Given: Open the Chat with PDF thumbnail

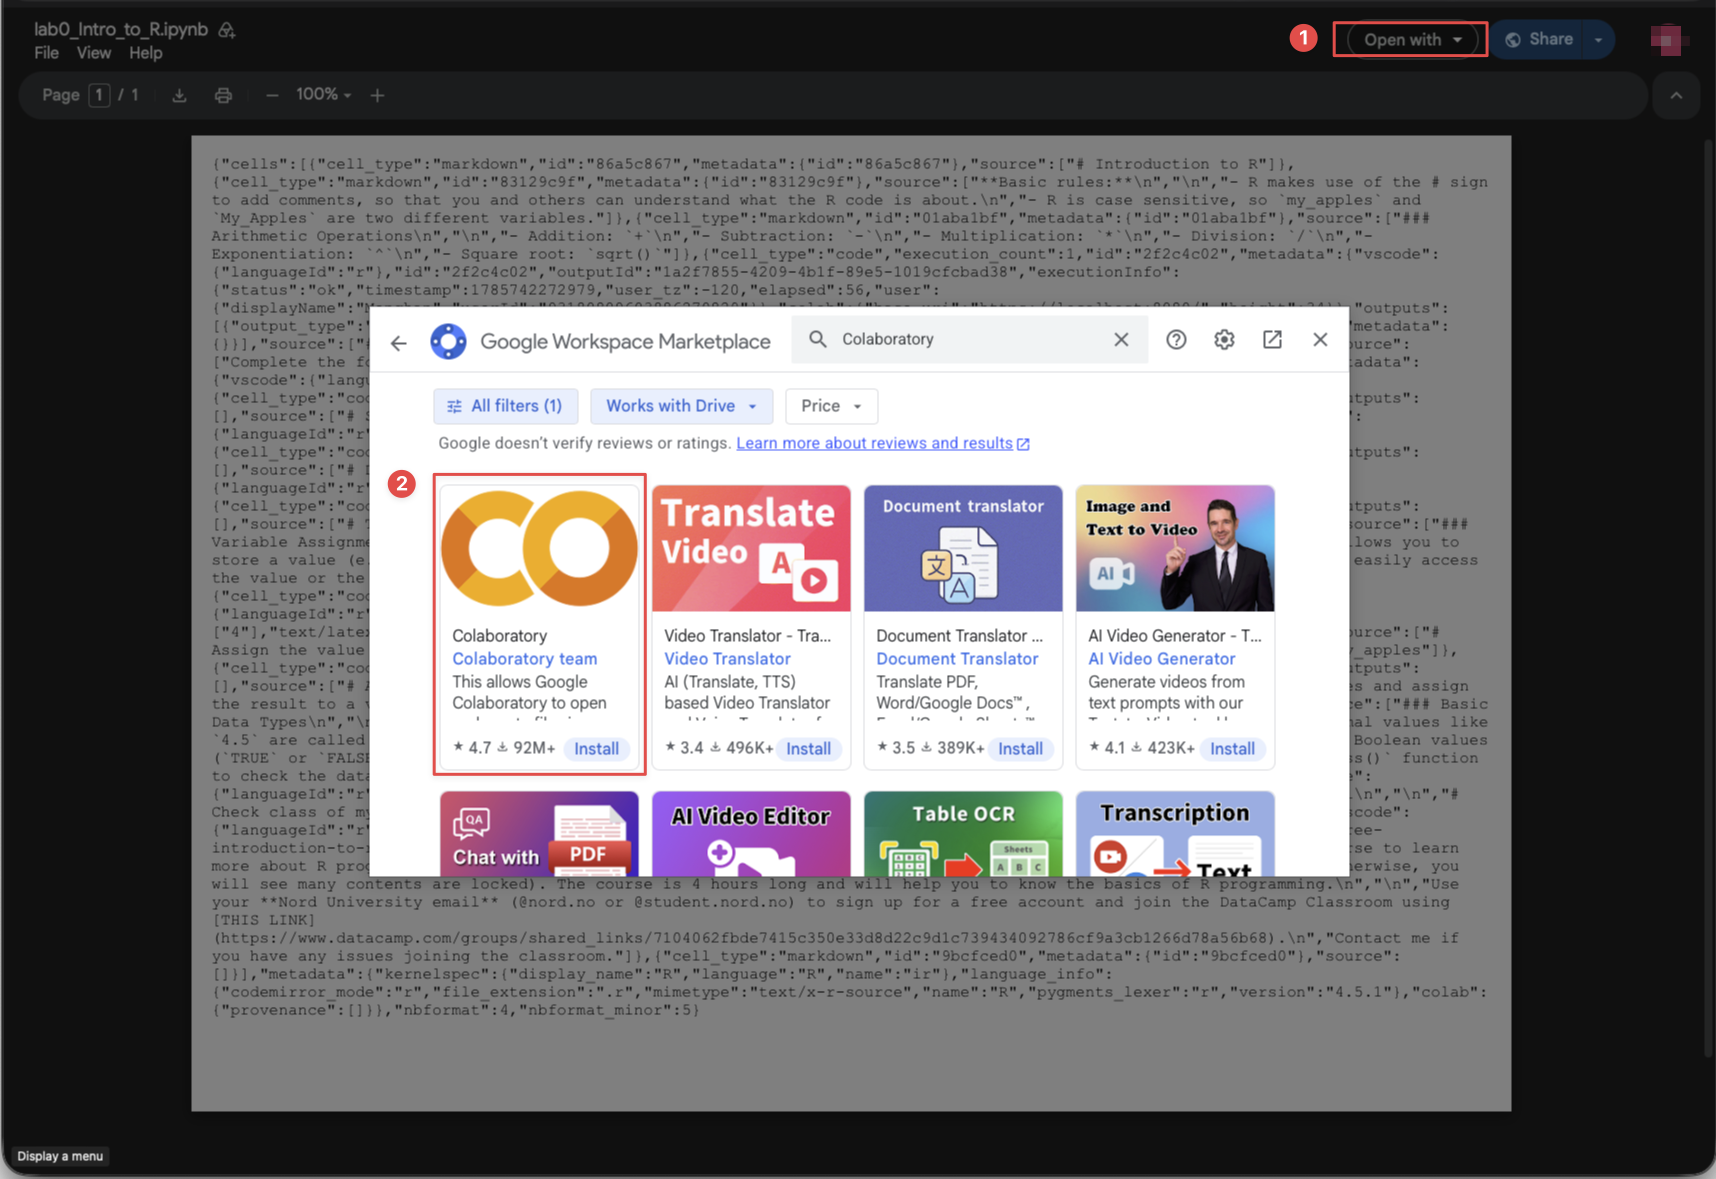Looking at the screenshot, I should point(539,834).
